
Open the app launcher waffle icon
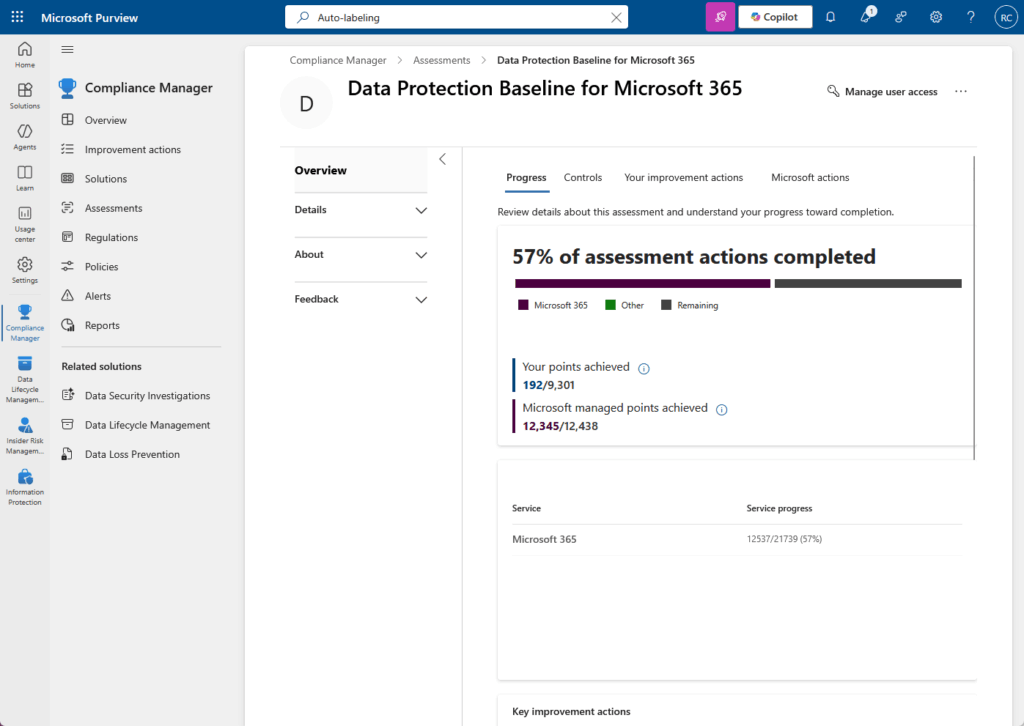(x=17, y=17)
